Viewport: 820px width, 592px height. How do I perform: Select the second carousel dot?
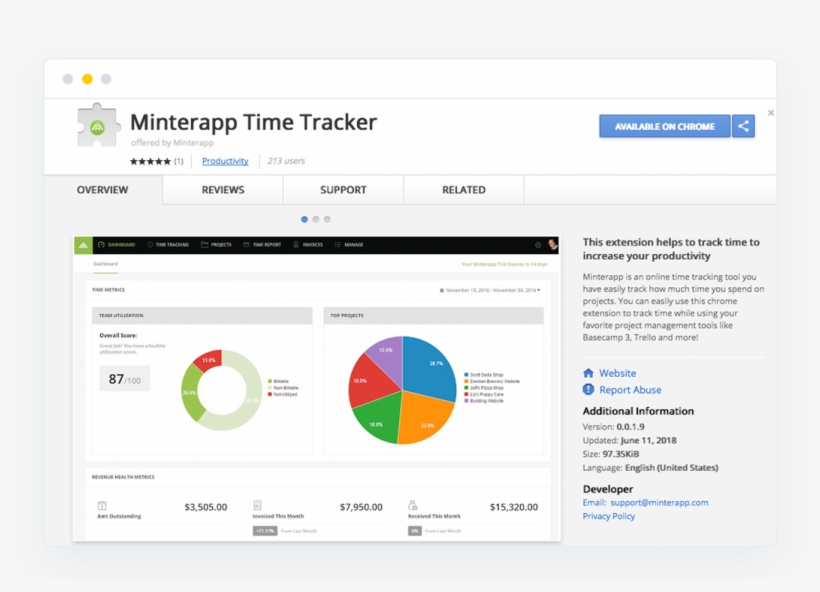click(x=316, y=219)
